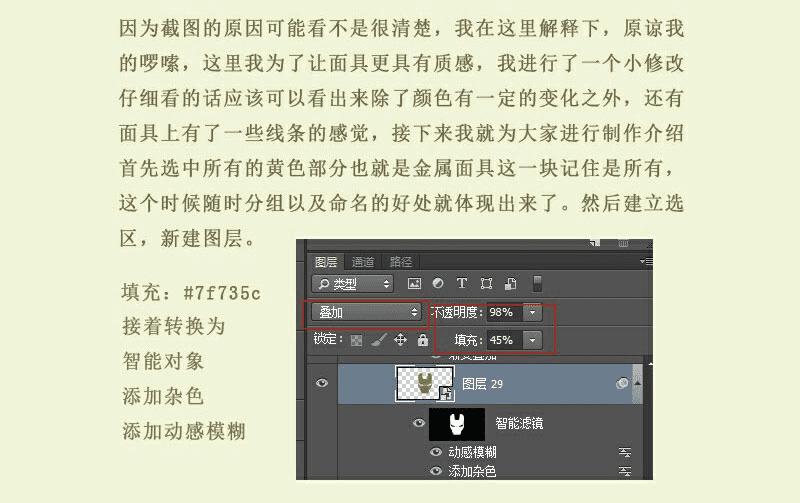
Task: Filter layers by smart object icon
Action: click(511, 284)
